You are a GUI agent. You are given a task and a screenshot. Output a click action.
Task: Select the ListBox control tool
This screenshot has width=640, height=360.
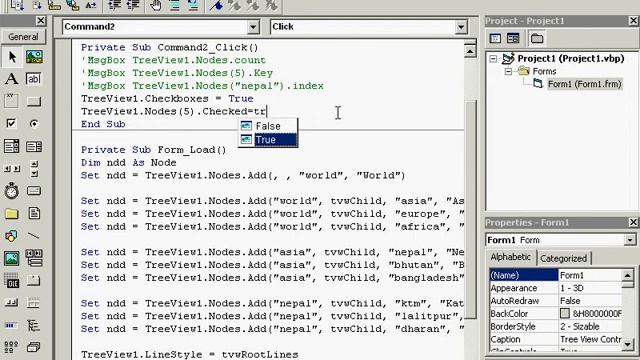click(34, 146)
